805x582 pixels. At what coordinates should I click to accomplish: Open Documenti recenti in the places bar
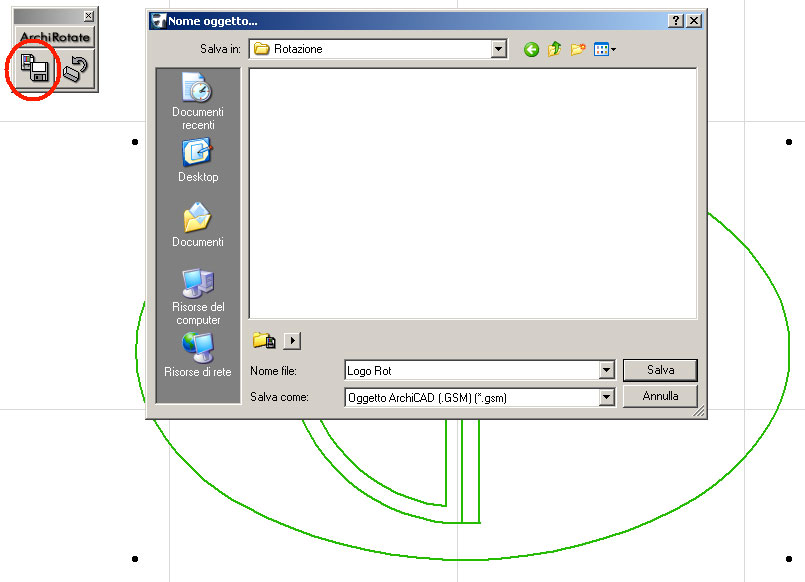(197, 102)
